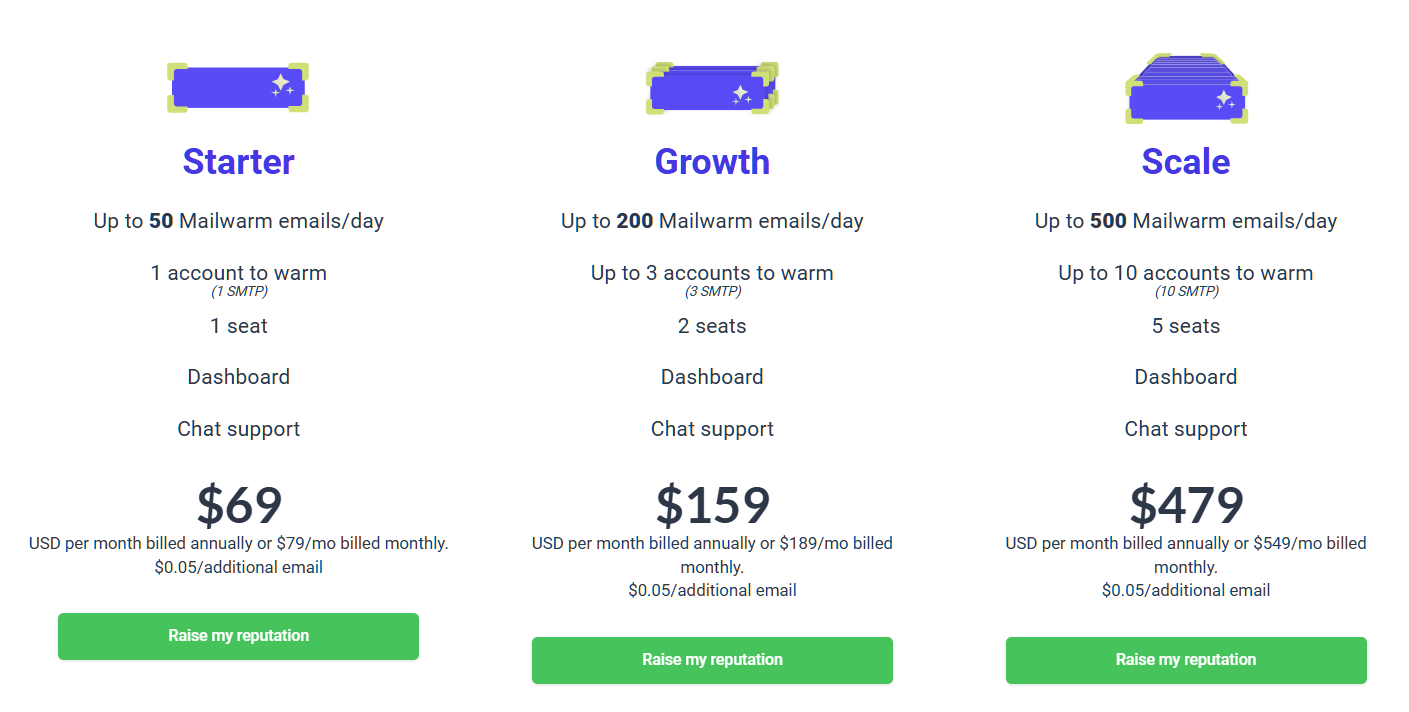Click the Scale plan card-pile icon
Viewport: 1409px width, 712px height.
coord(1186,91)
